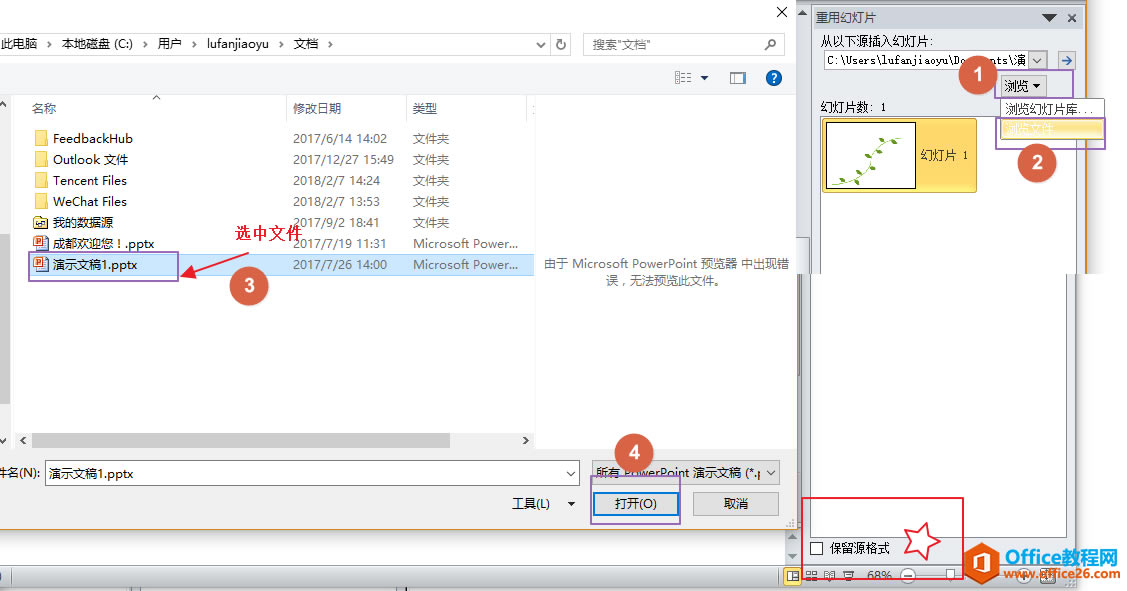The height and width of the screenshot is (591, 1127).
Task: Click the Tencent Files folder icon
Action: [x=41, y=180]
